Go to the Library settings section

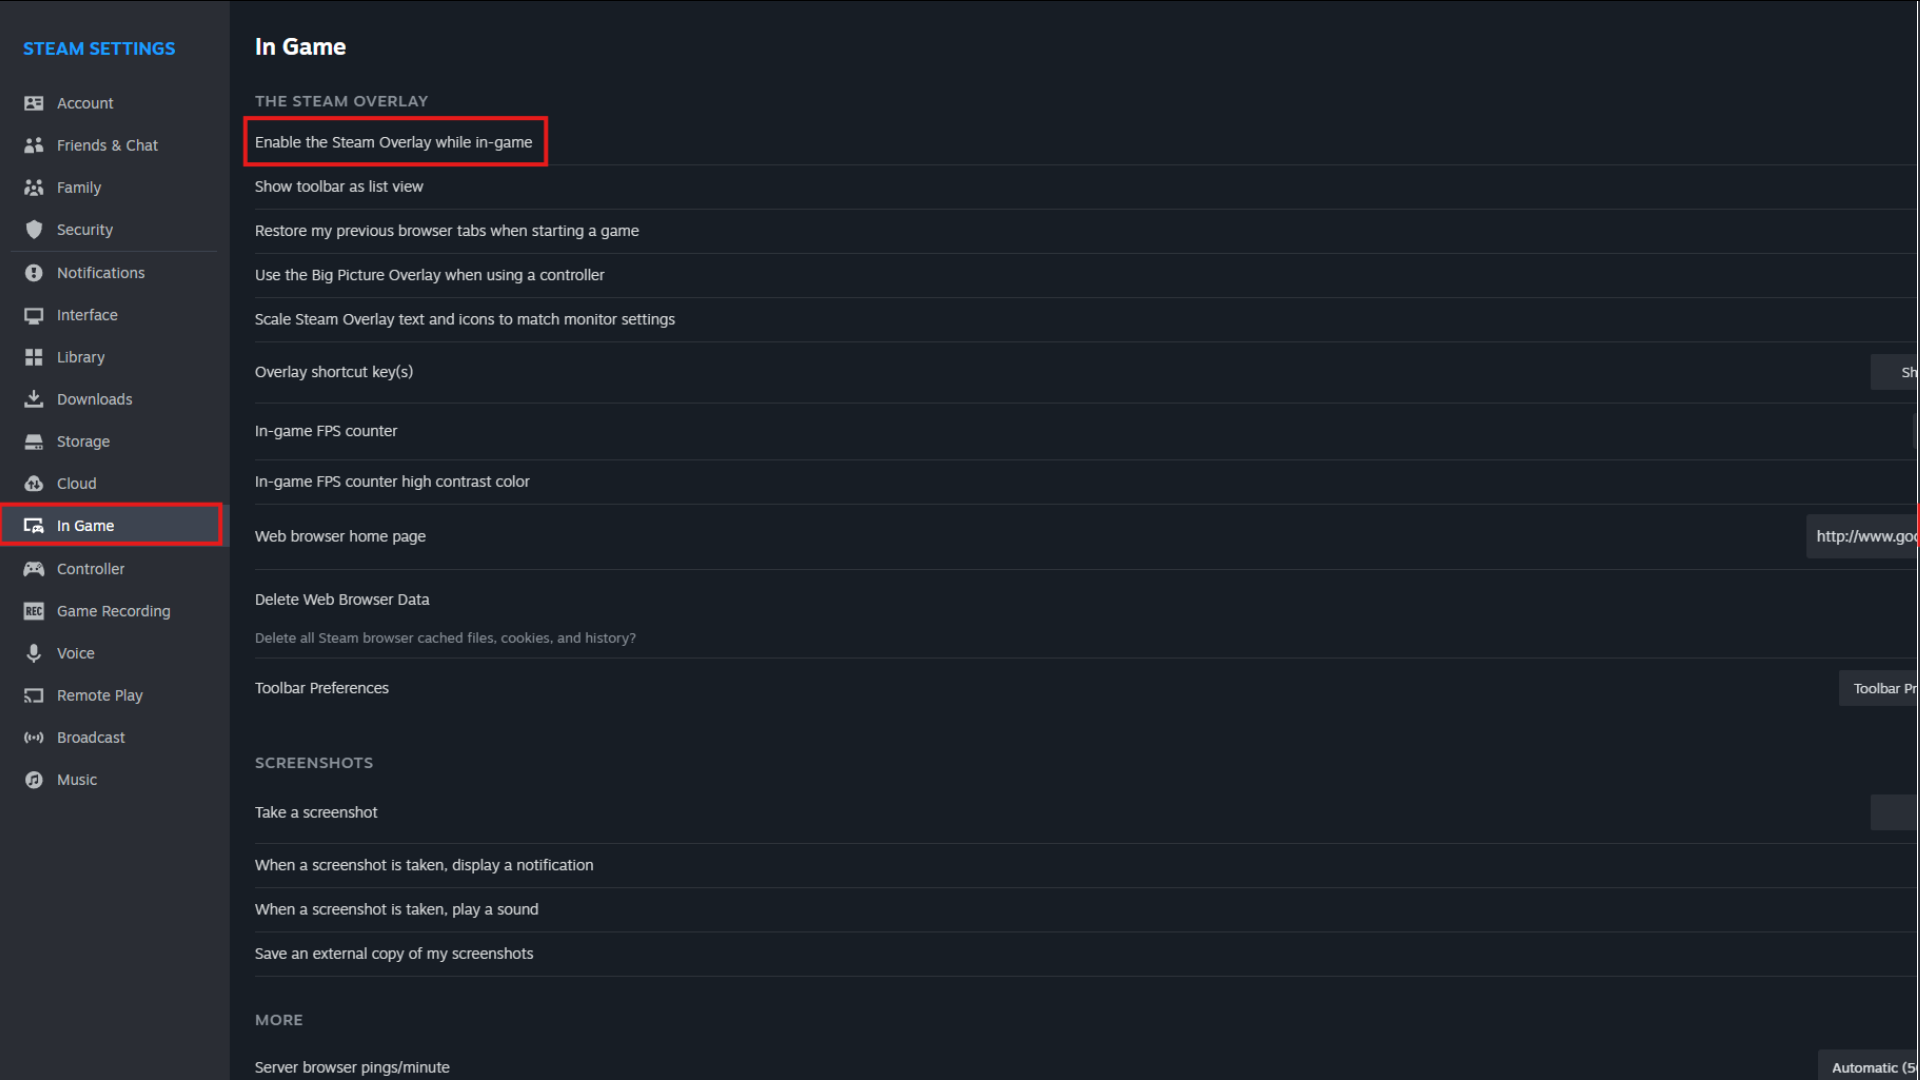tap(80, 357)
